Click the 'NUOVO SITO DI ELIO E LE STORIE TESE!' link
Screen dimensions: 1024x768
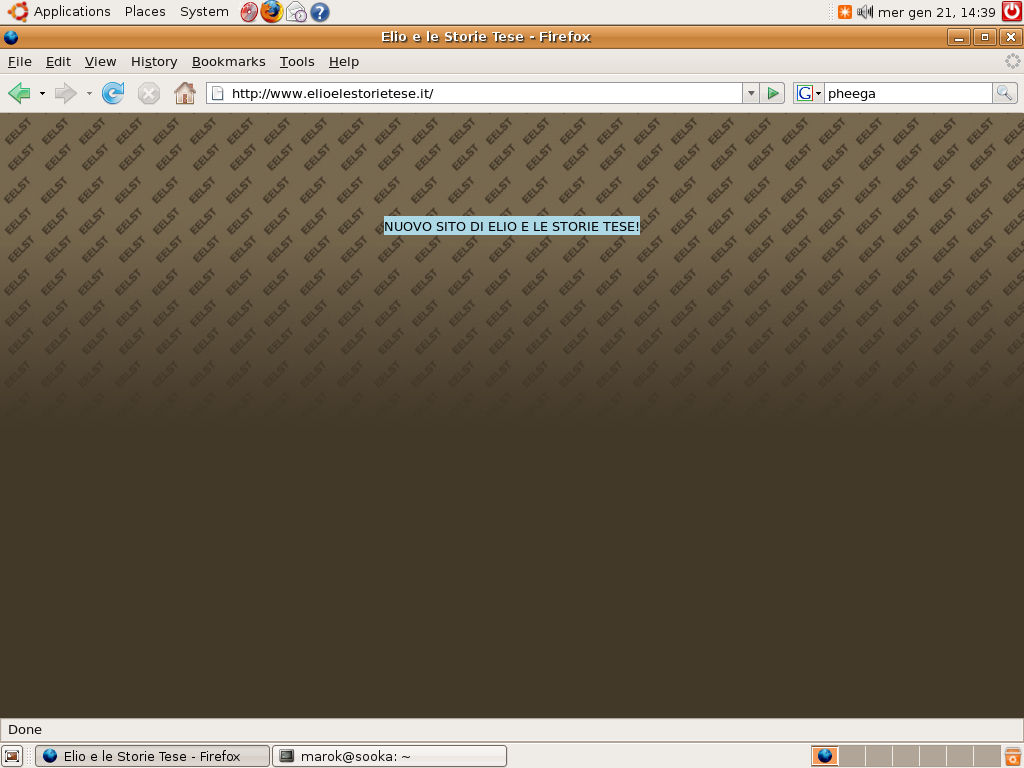point(512,226)
